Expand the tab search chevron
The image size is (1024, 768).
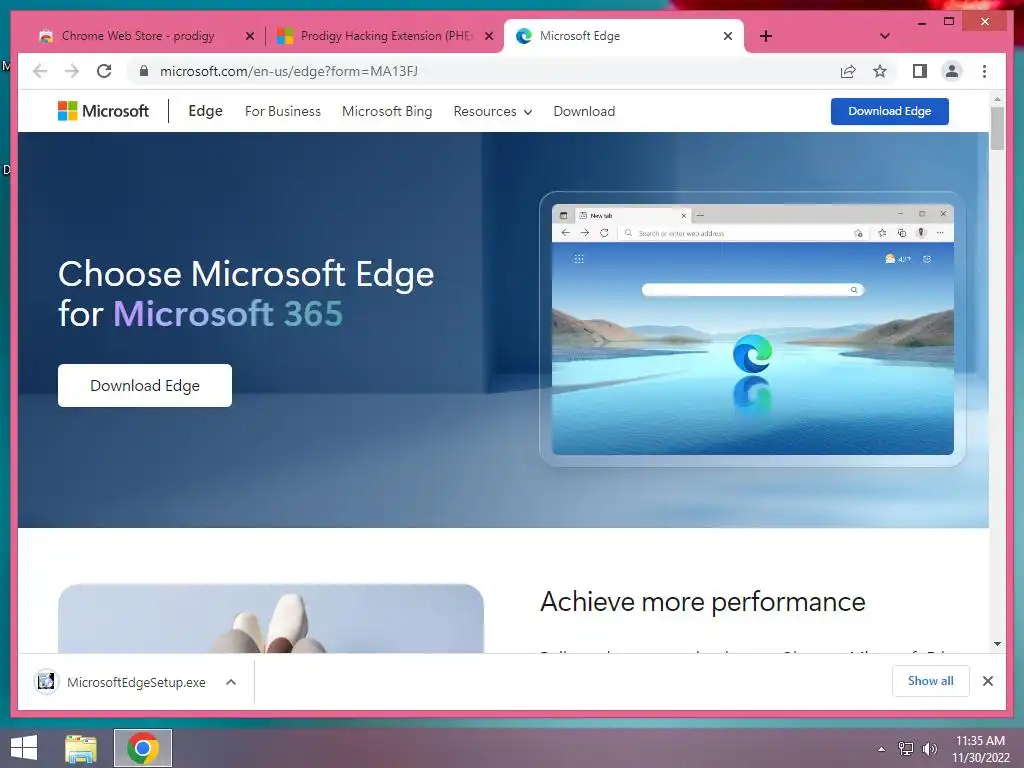(884, 36)
